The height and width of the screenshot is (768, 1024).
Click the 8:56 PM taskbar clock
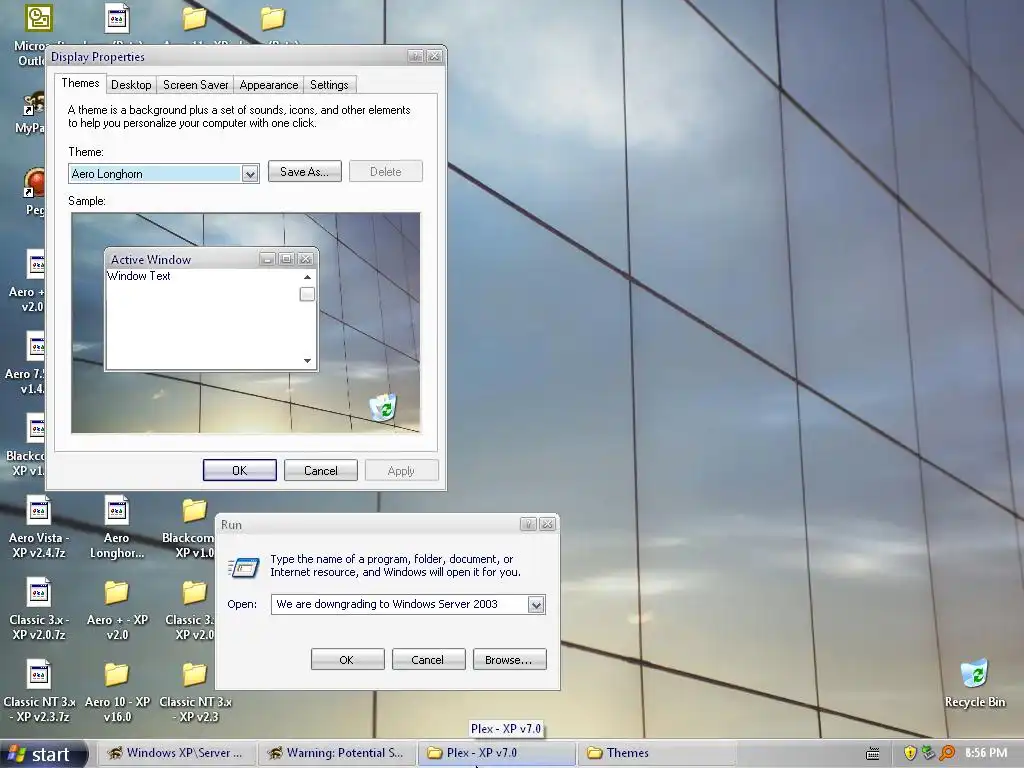pyautogui.click(x=986, y=753)
